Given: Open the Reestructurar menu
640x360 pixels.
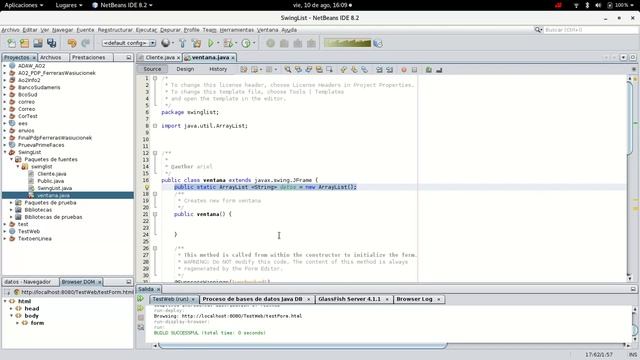Looking at the screenshot, I should (x=115, y=30).
